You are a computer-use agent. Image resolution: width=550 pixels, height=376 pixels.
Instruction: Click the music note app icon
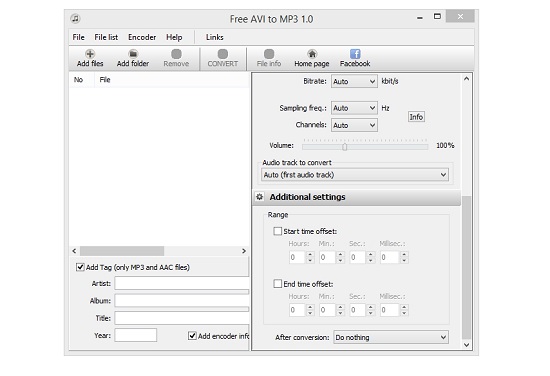75,19
